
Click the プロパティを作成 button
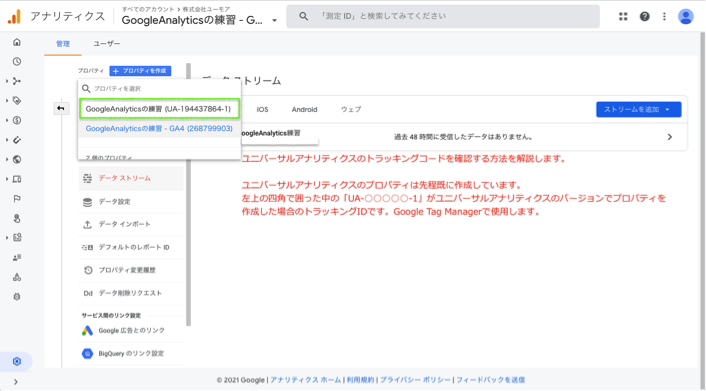pos(140,71)
